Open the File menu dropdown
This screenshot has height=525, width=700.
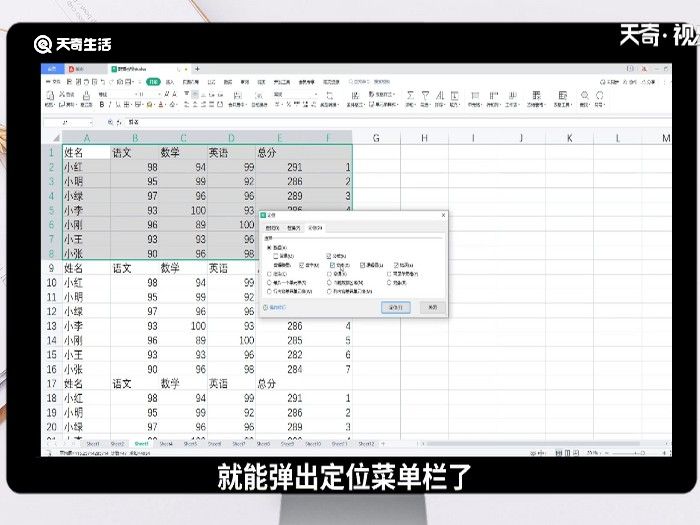click(53, 82)
